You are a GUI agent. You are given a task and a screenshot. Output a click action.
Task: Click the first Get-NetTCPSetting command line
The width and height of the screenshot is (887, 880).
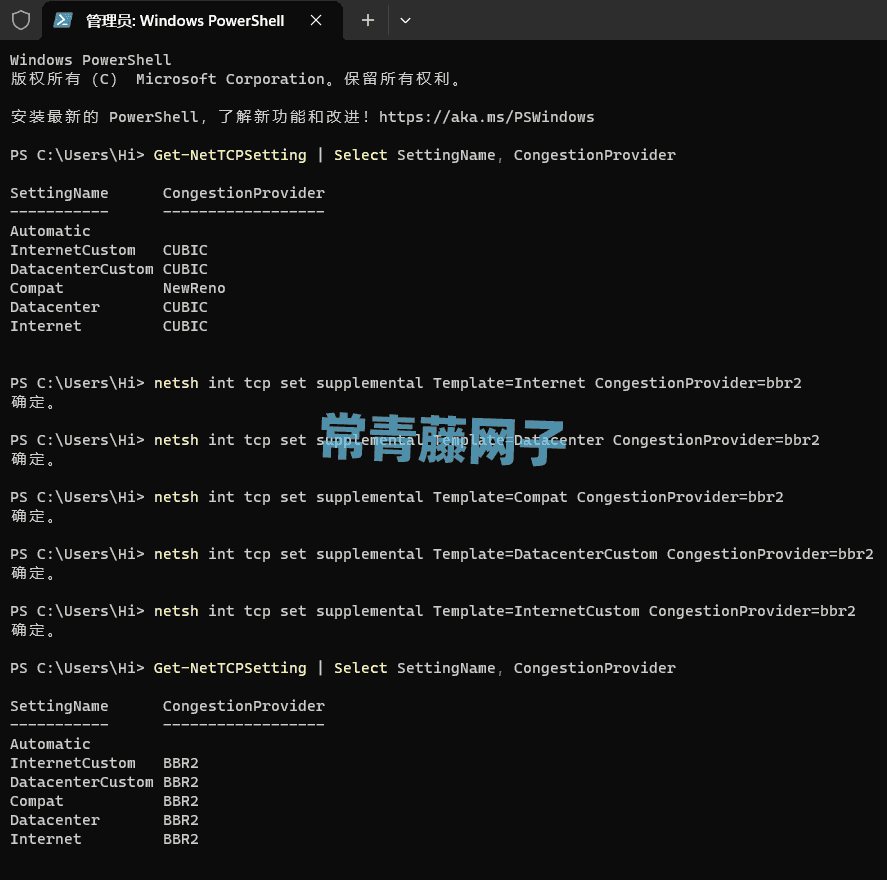click(x=343, y=155)
